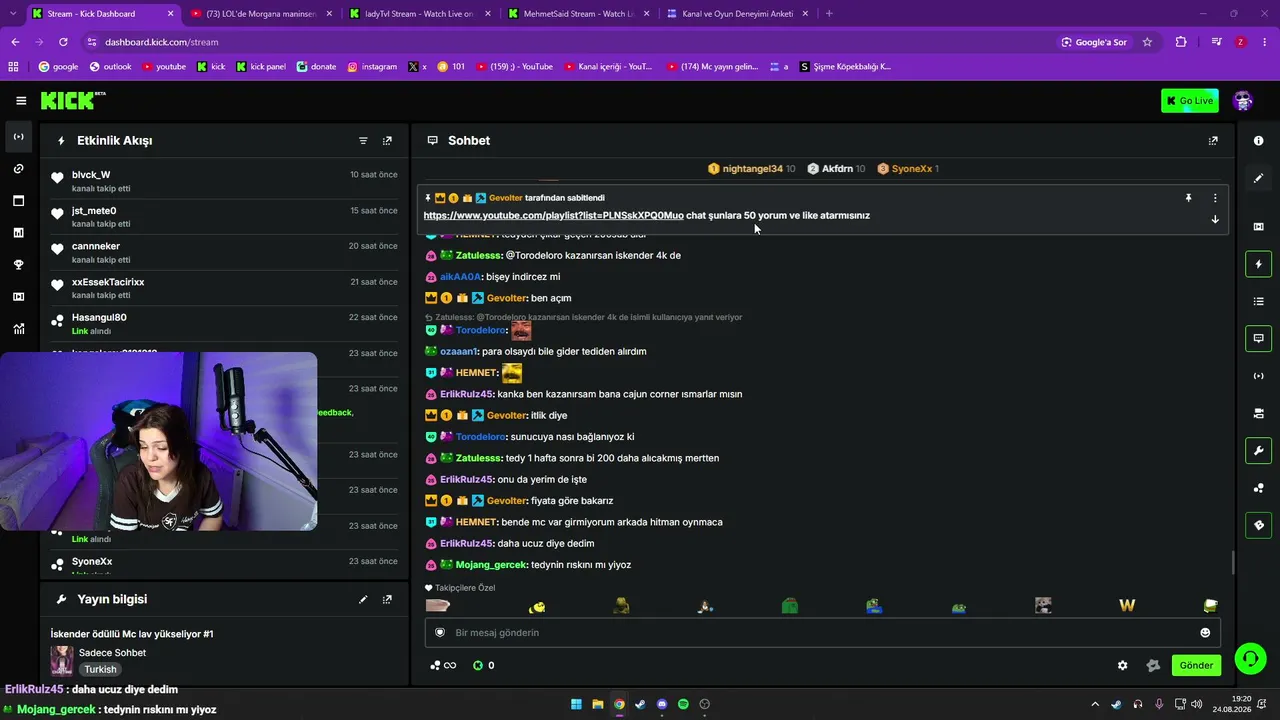1280x720 pixels.
Task: Click the channel points infinity indicator
Action: pos(443,665)
